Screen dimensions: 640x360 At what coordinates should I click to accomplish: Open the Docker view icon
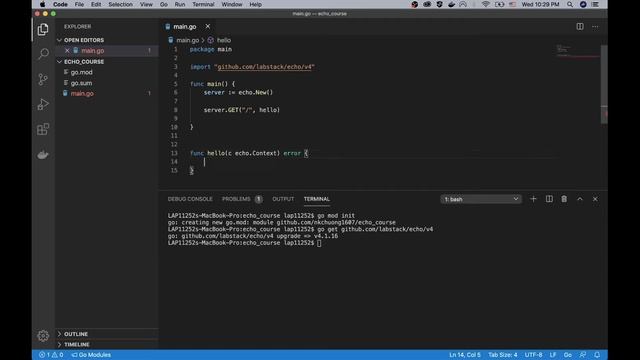click(43, 155)
